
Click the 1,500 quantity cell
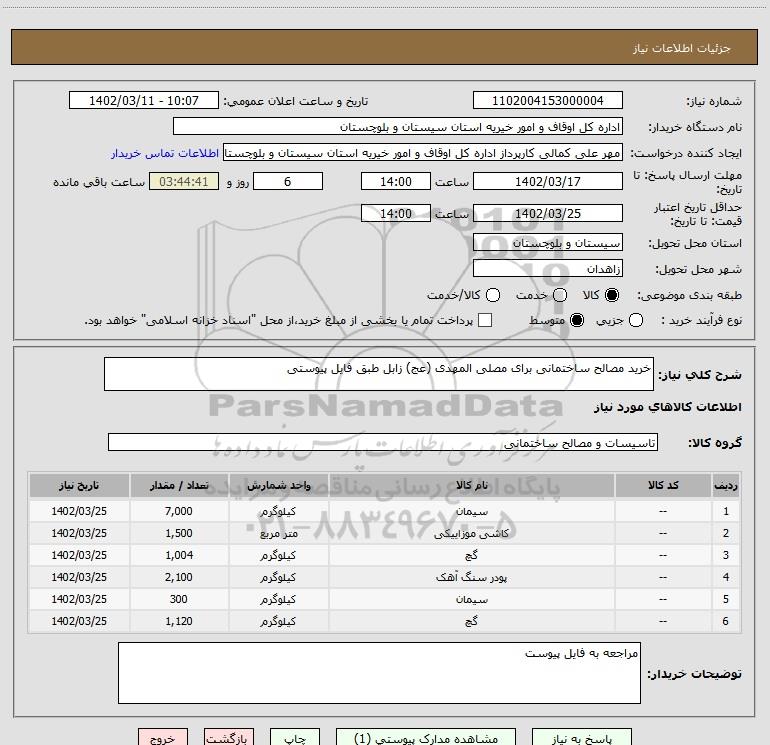pos(179,533)
